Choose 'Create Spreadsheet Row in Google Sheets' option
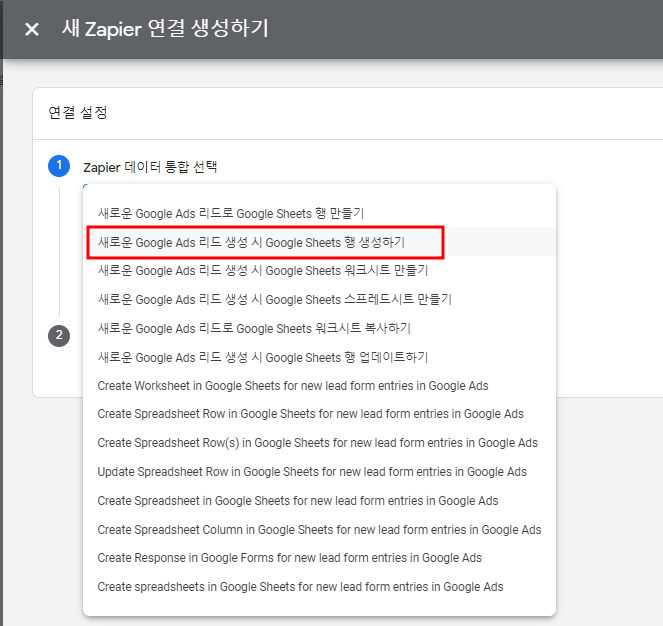Screen dimensions: 663x626 point(319,414)
